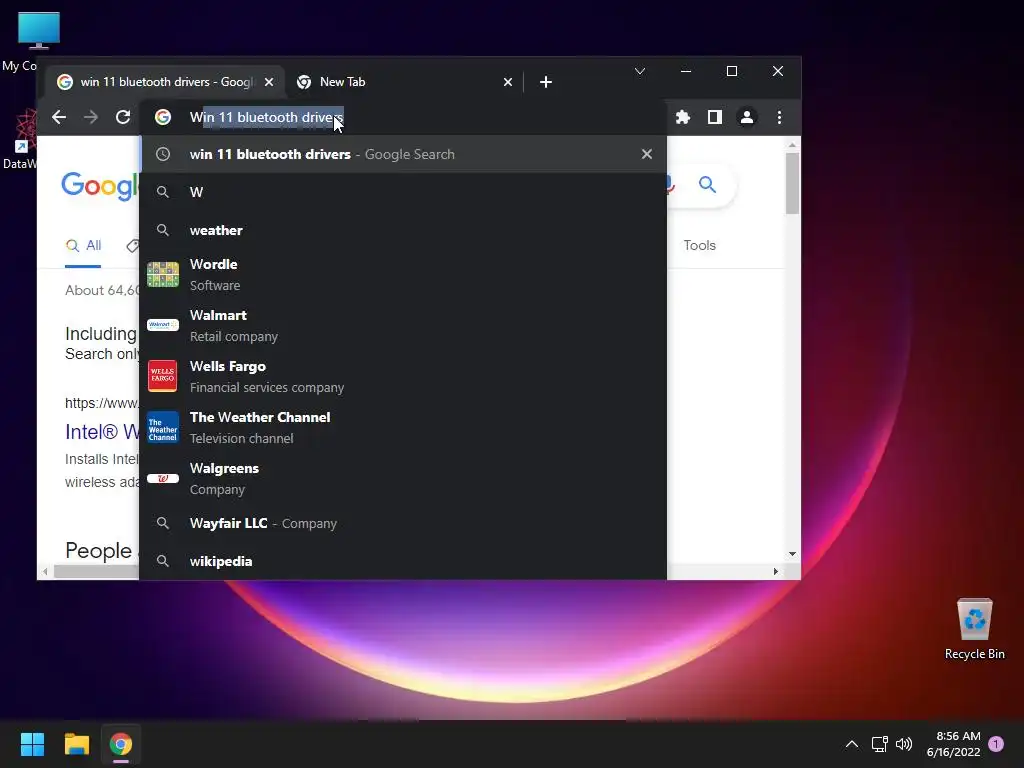Choose the 'W' search suggestion
Screen dimensions: 1024x768
pyautogui.click(x=404, y=192)
